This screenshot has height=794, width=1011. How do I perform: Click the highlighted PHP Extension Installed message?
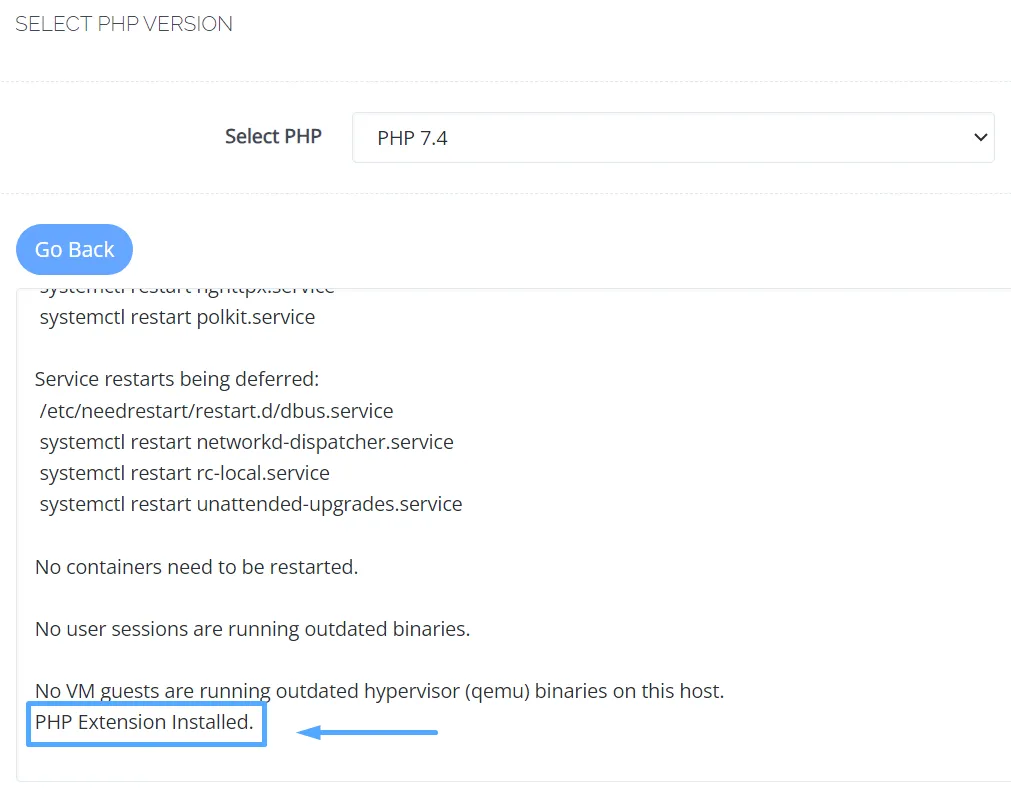tap(146, 724)
